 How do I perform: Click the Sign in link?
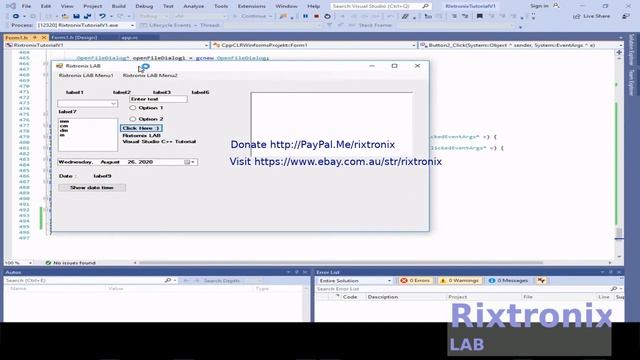pyautogui.click(x=539, y=6)
